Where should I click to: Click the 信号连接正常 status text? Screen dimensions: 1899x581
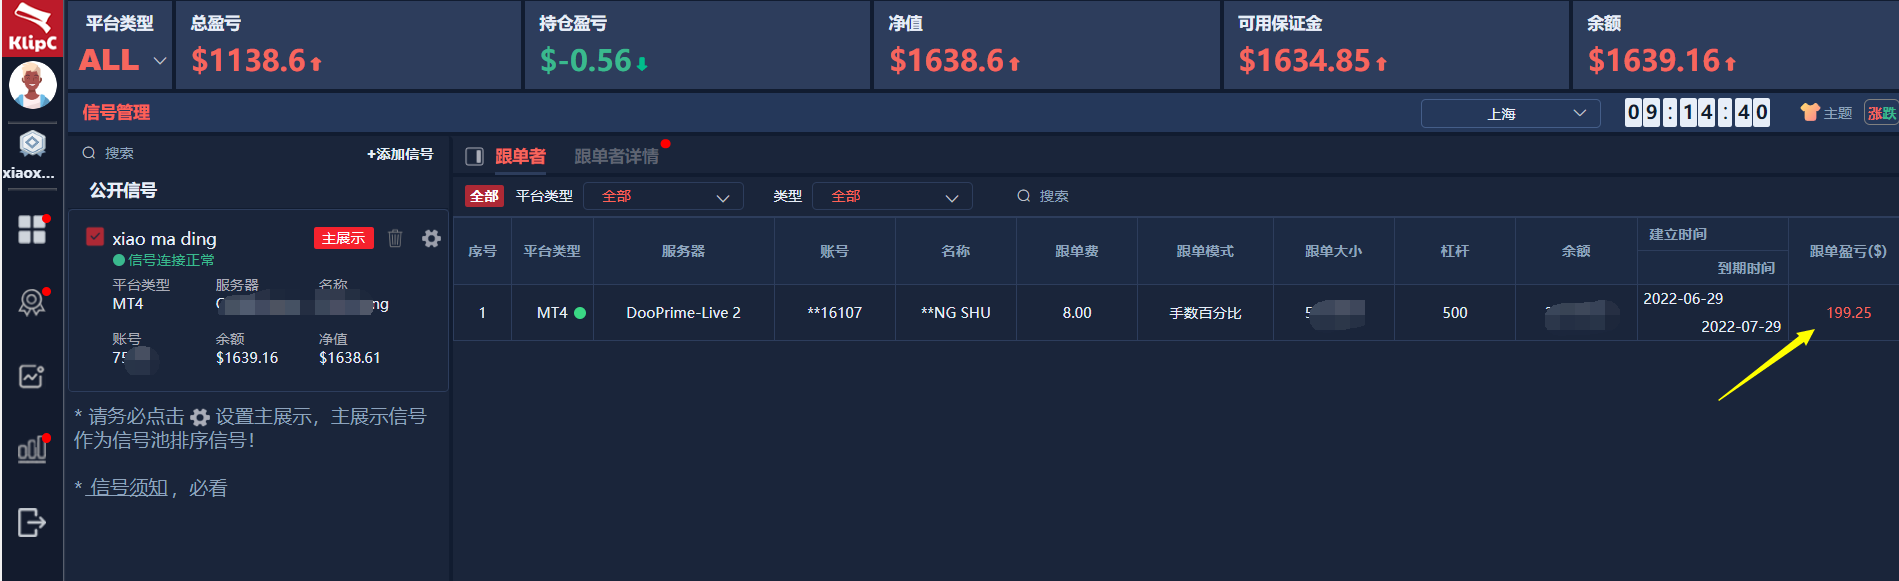[x=171, y=260]
